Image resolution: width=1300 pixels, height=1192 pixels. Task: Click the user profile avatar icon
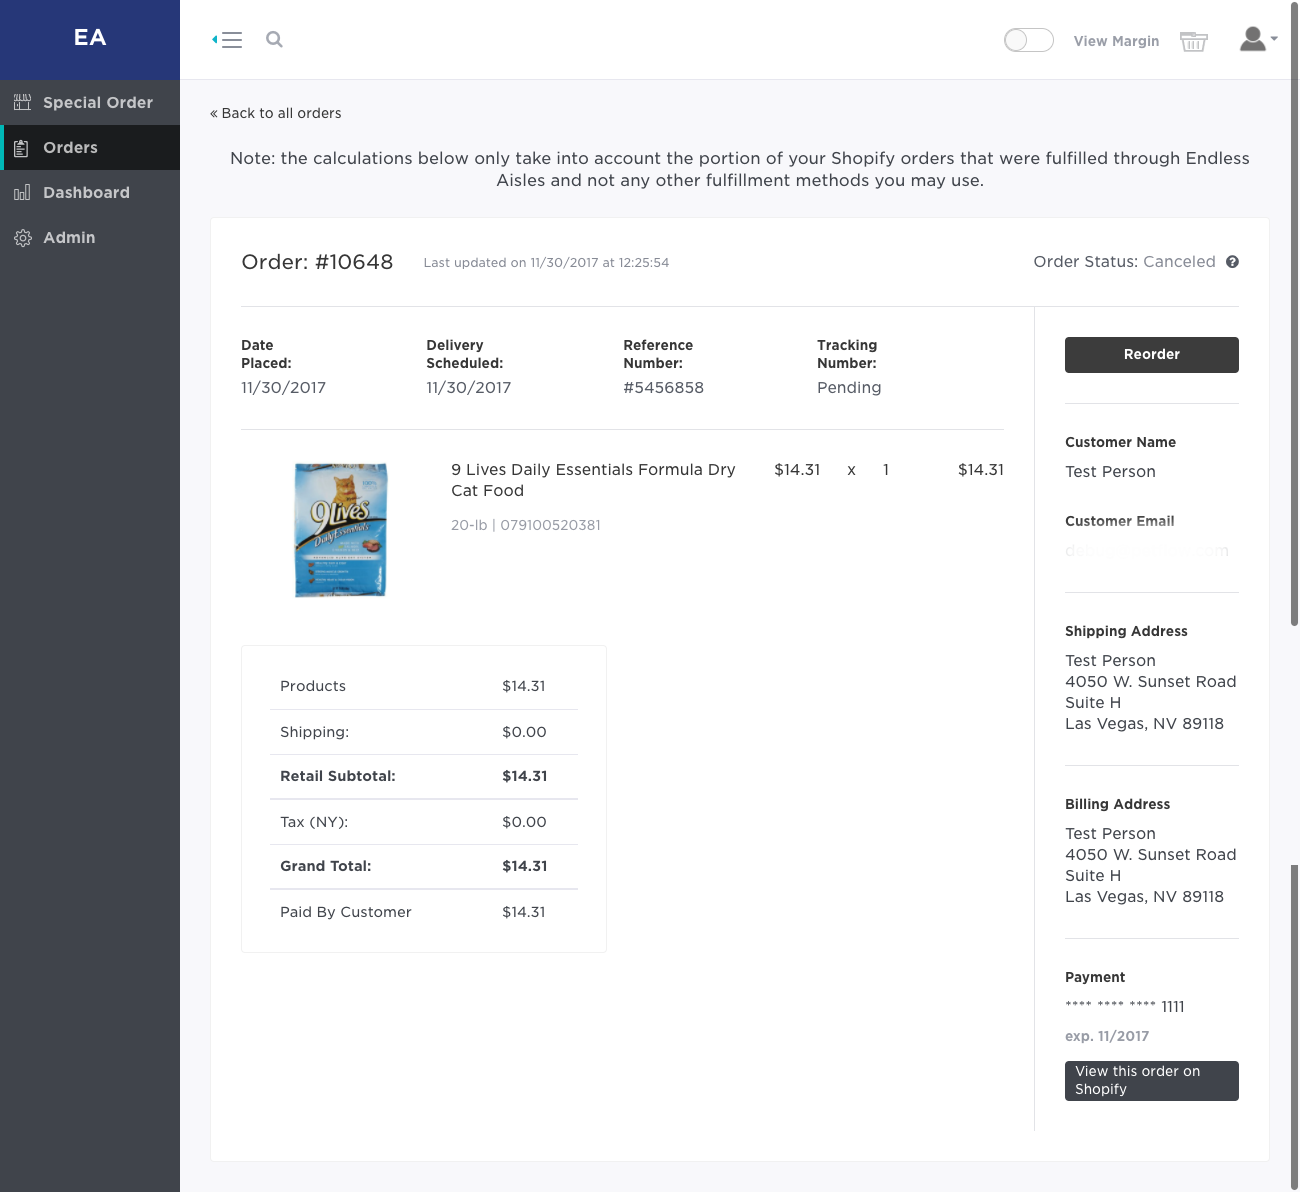[1252, 39]
